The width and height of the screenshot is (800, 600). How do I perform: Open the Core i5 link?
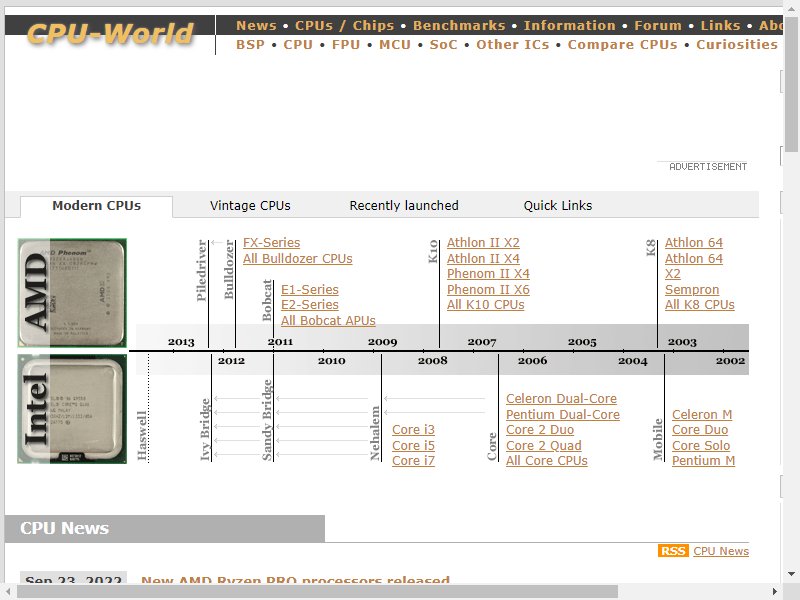click(413, 446)
